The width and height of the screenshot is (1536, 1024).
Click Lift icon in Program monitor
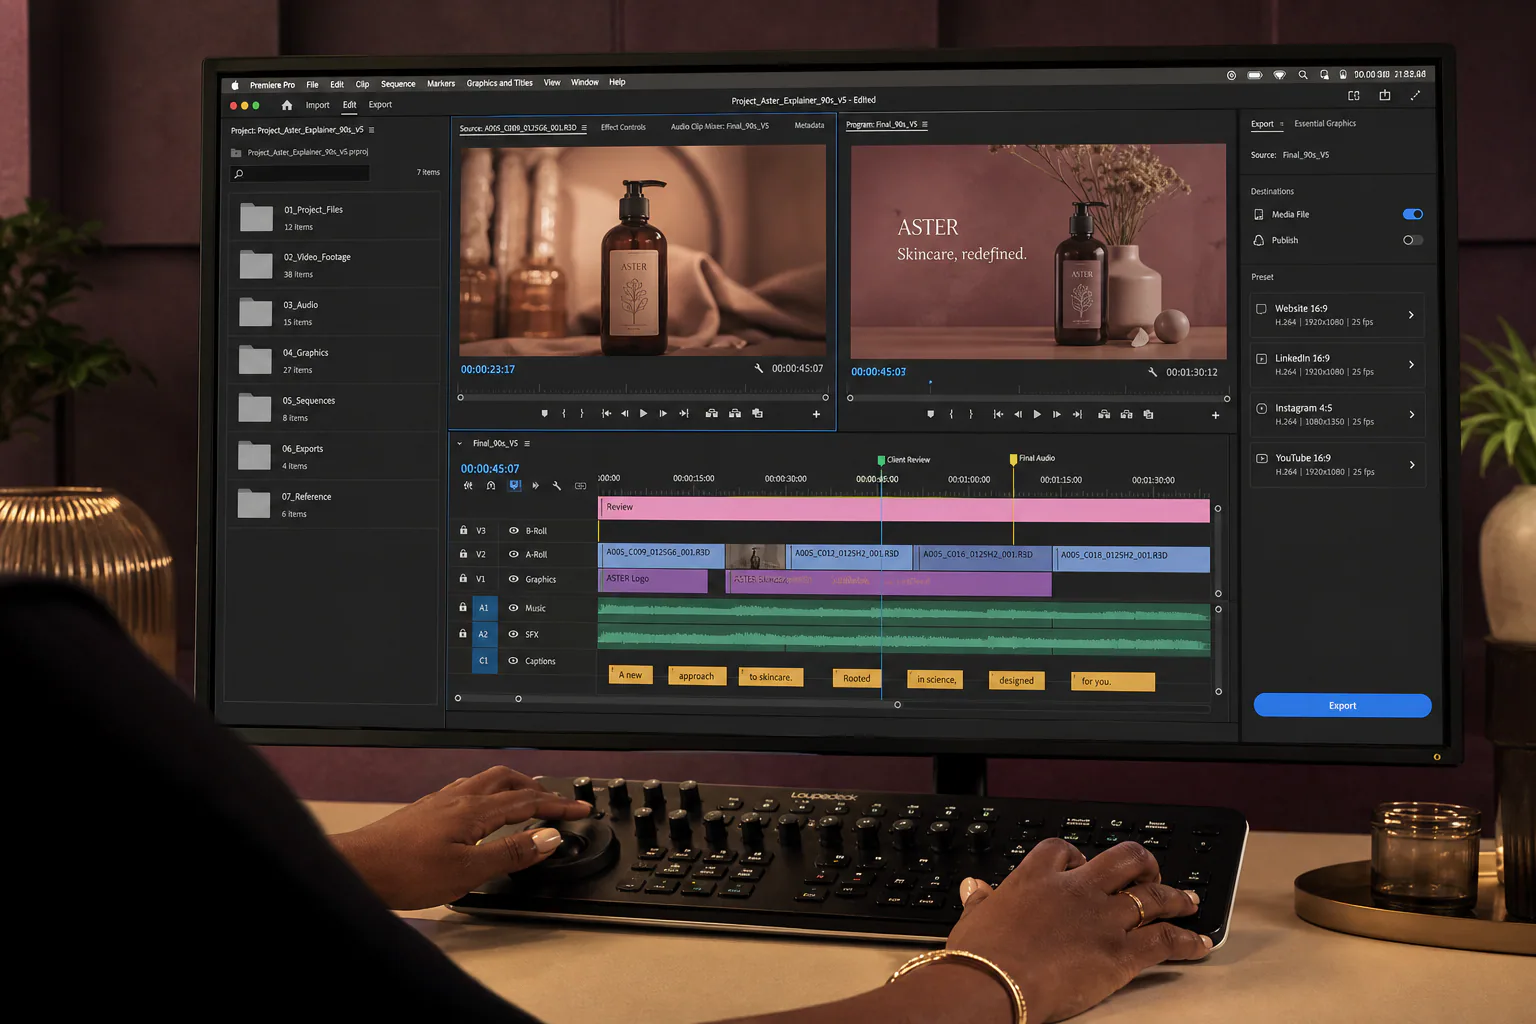tap(1104, 414)
